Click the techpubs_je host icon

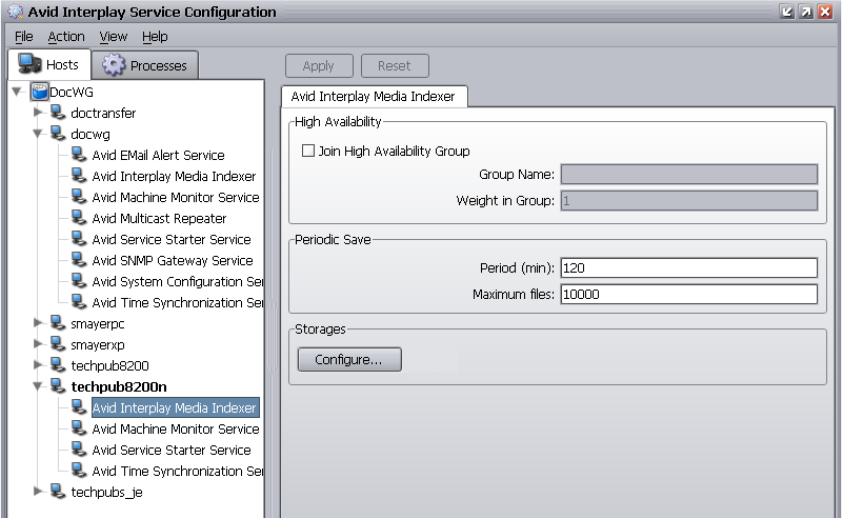tap(58, 491)
